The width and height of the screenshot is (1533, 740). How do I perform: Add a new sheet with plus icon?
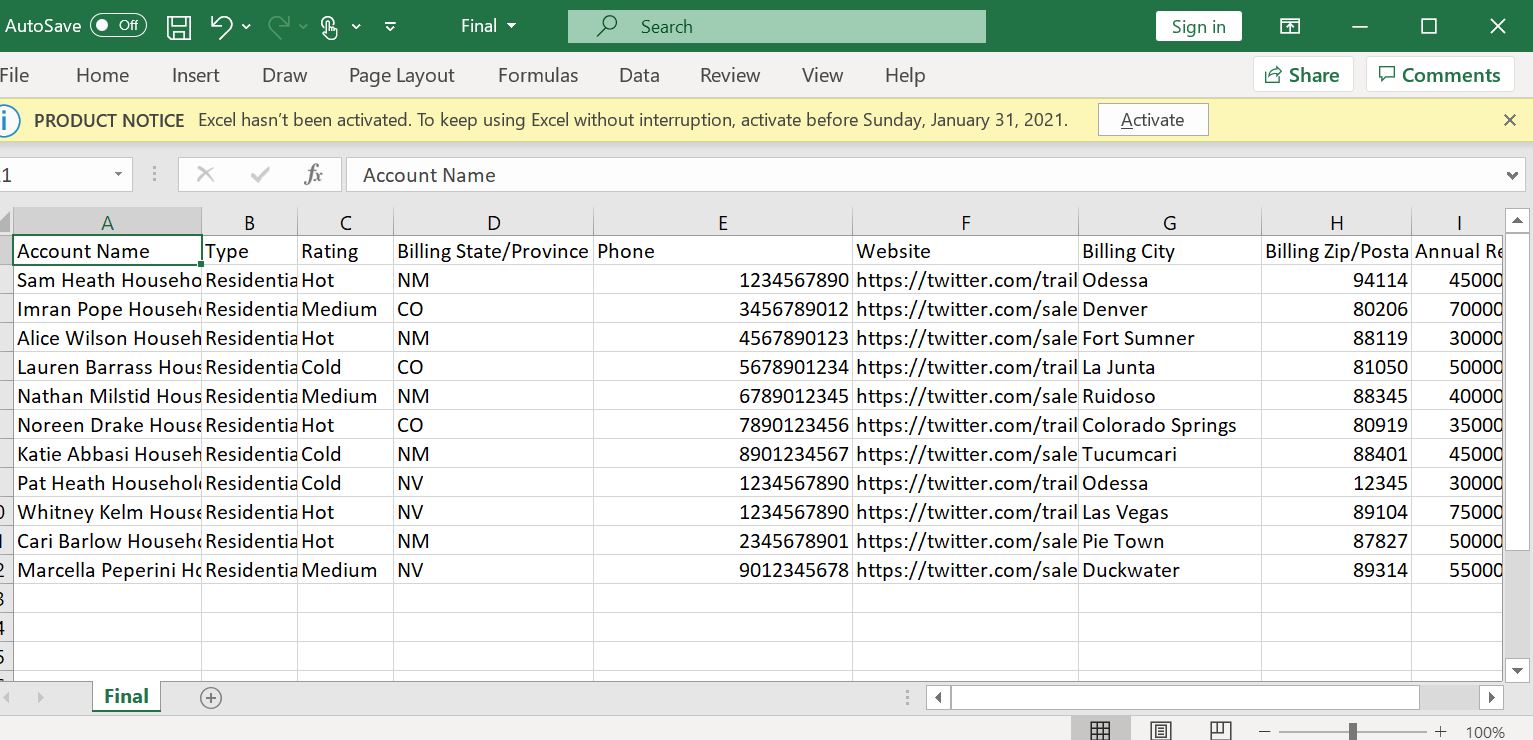[x=210, y=698]
